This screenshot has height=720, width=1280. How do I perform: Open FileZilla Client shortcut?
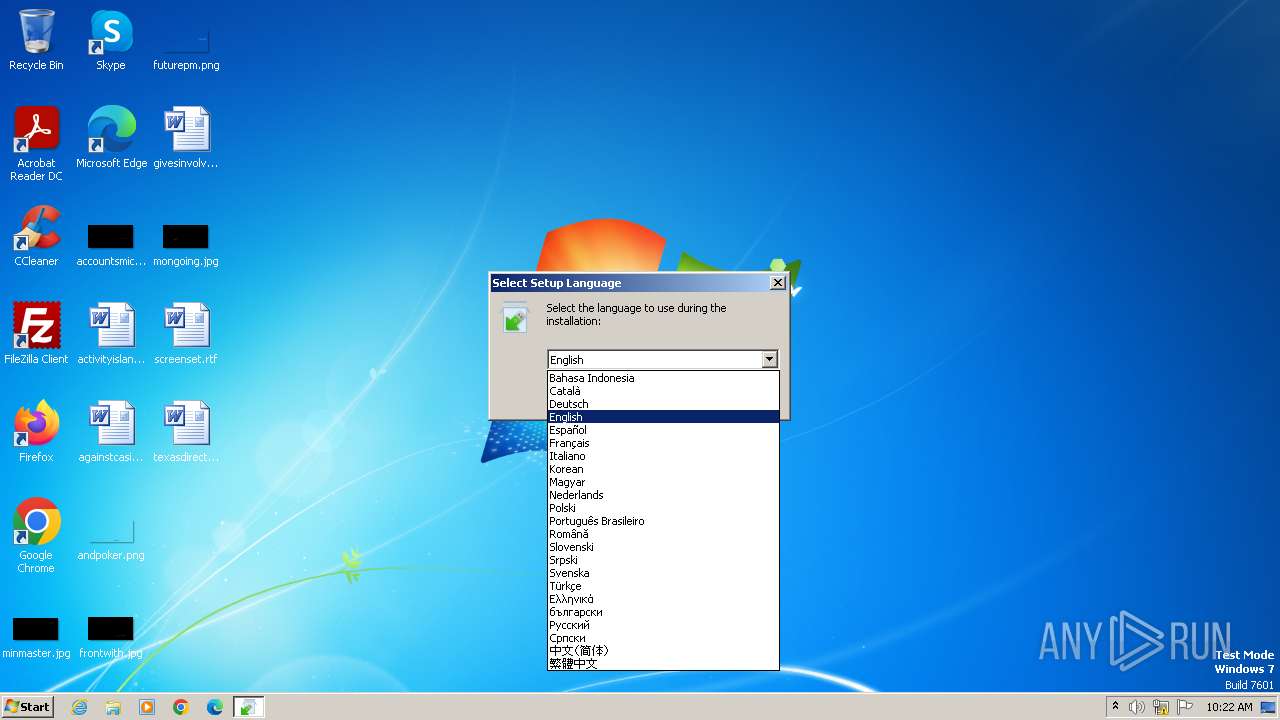tap(36, 333)
